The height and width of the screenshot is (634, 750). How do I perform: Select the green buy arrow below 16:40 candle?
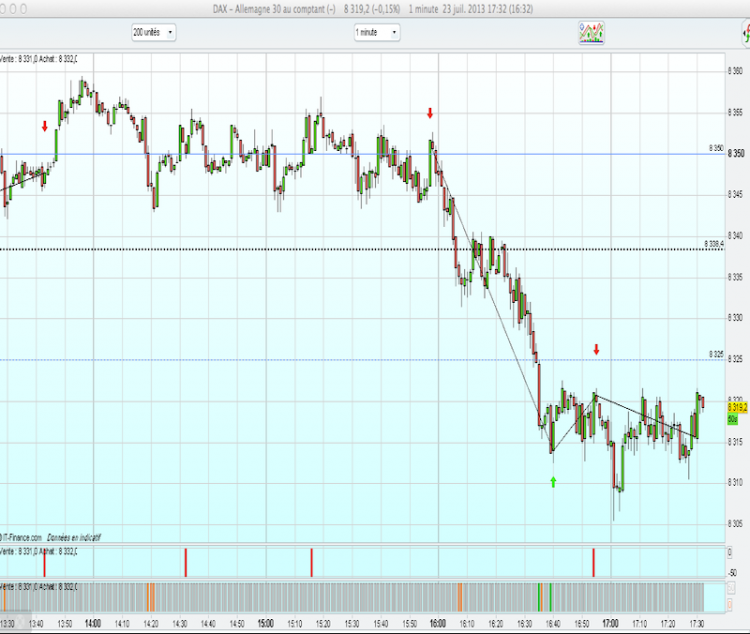(553, 482)
